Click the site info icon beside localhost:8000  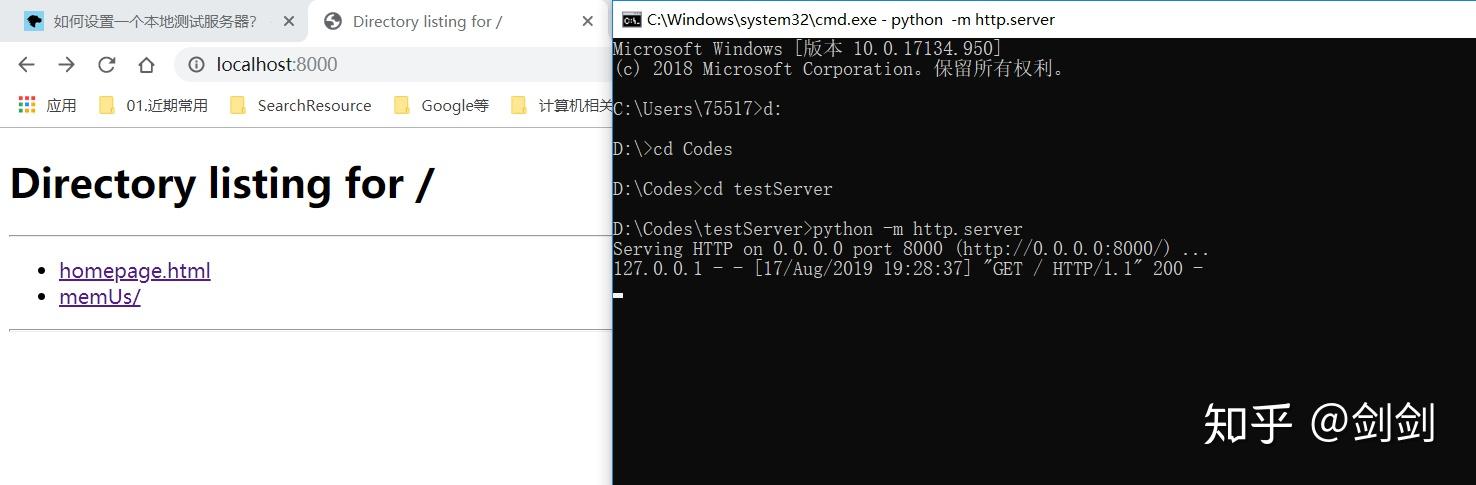[x=197, y=64]
